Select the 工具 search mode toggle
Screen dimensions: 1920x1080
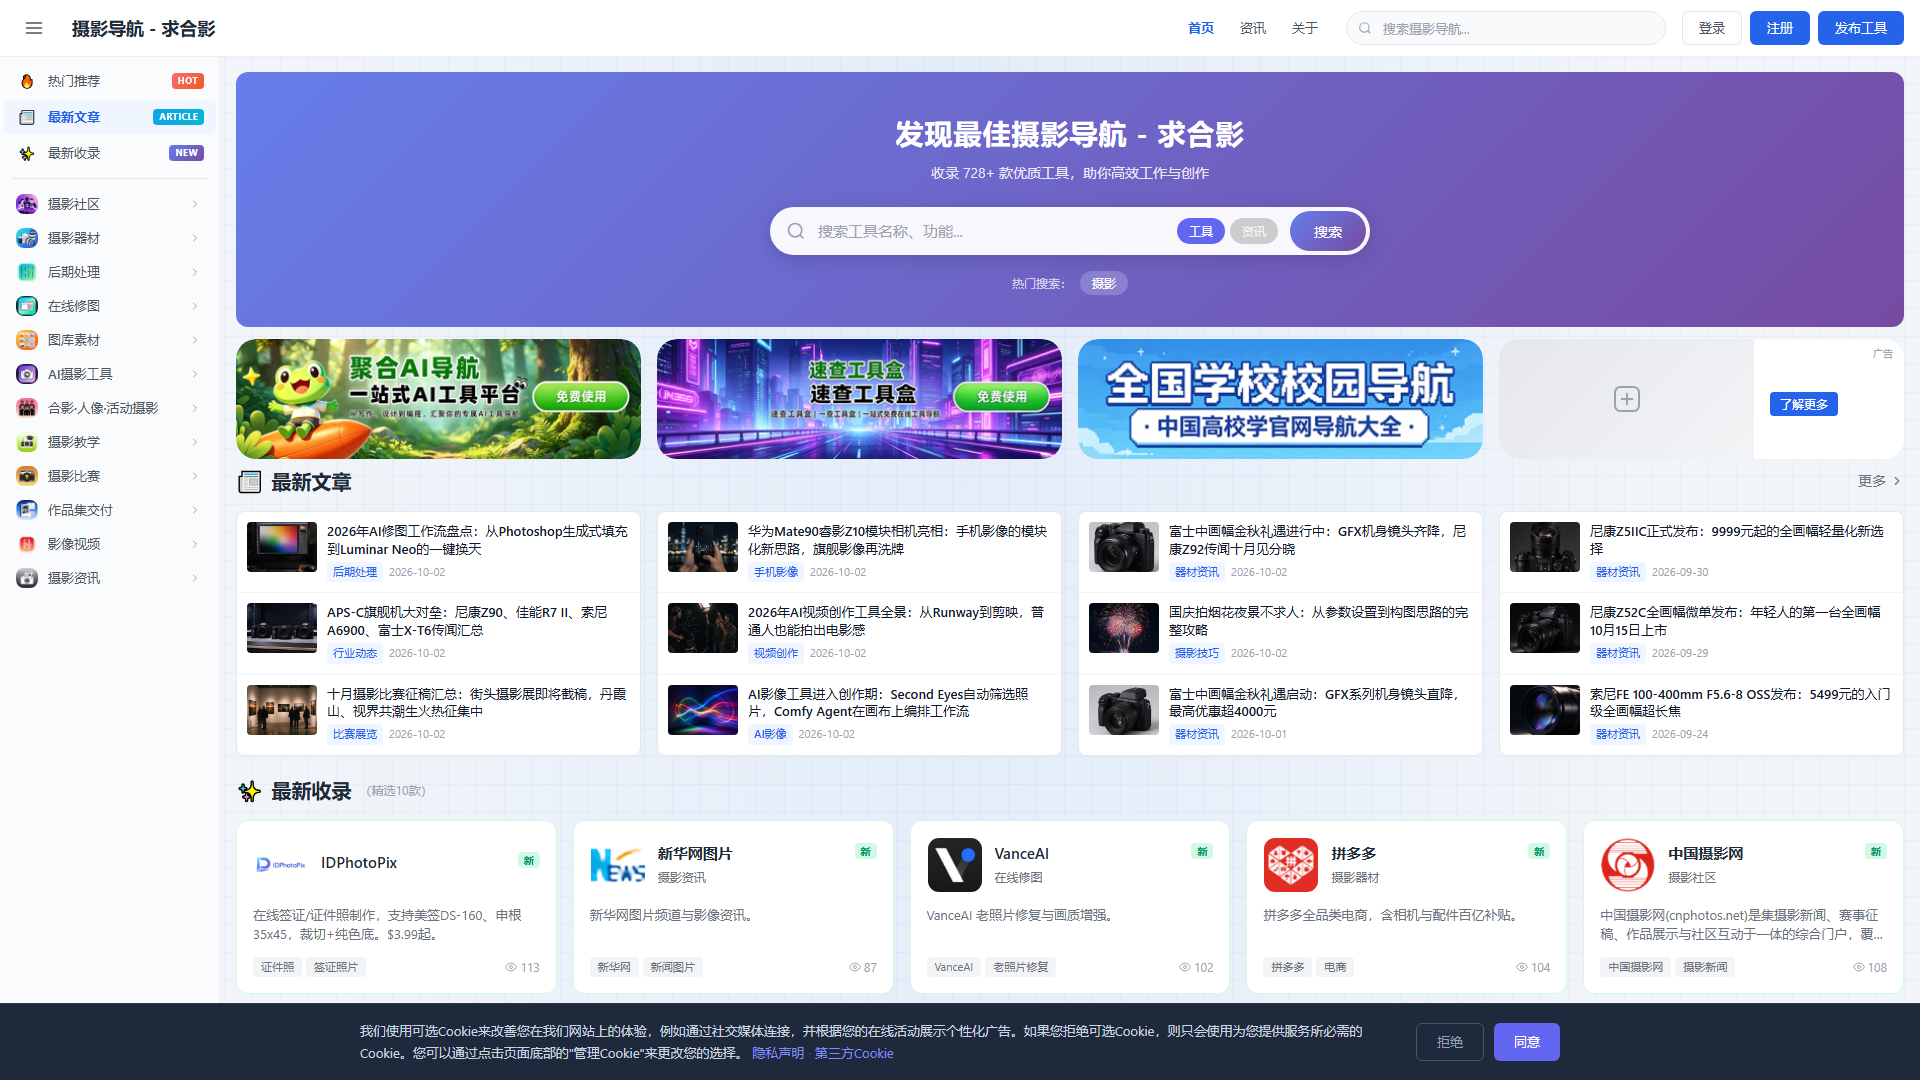pos(1201,232)
